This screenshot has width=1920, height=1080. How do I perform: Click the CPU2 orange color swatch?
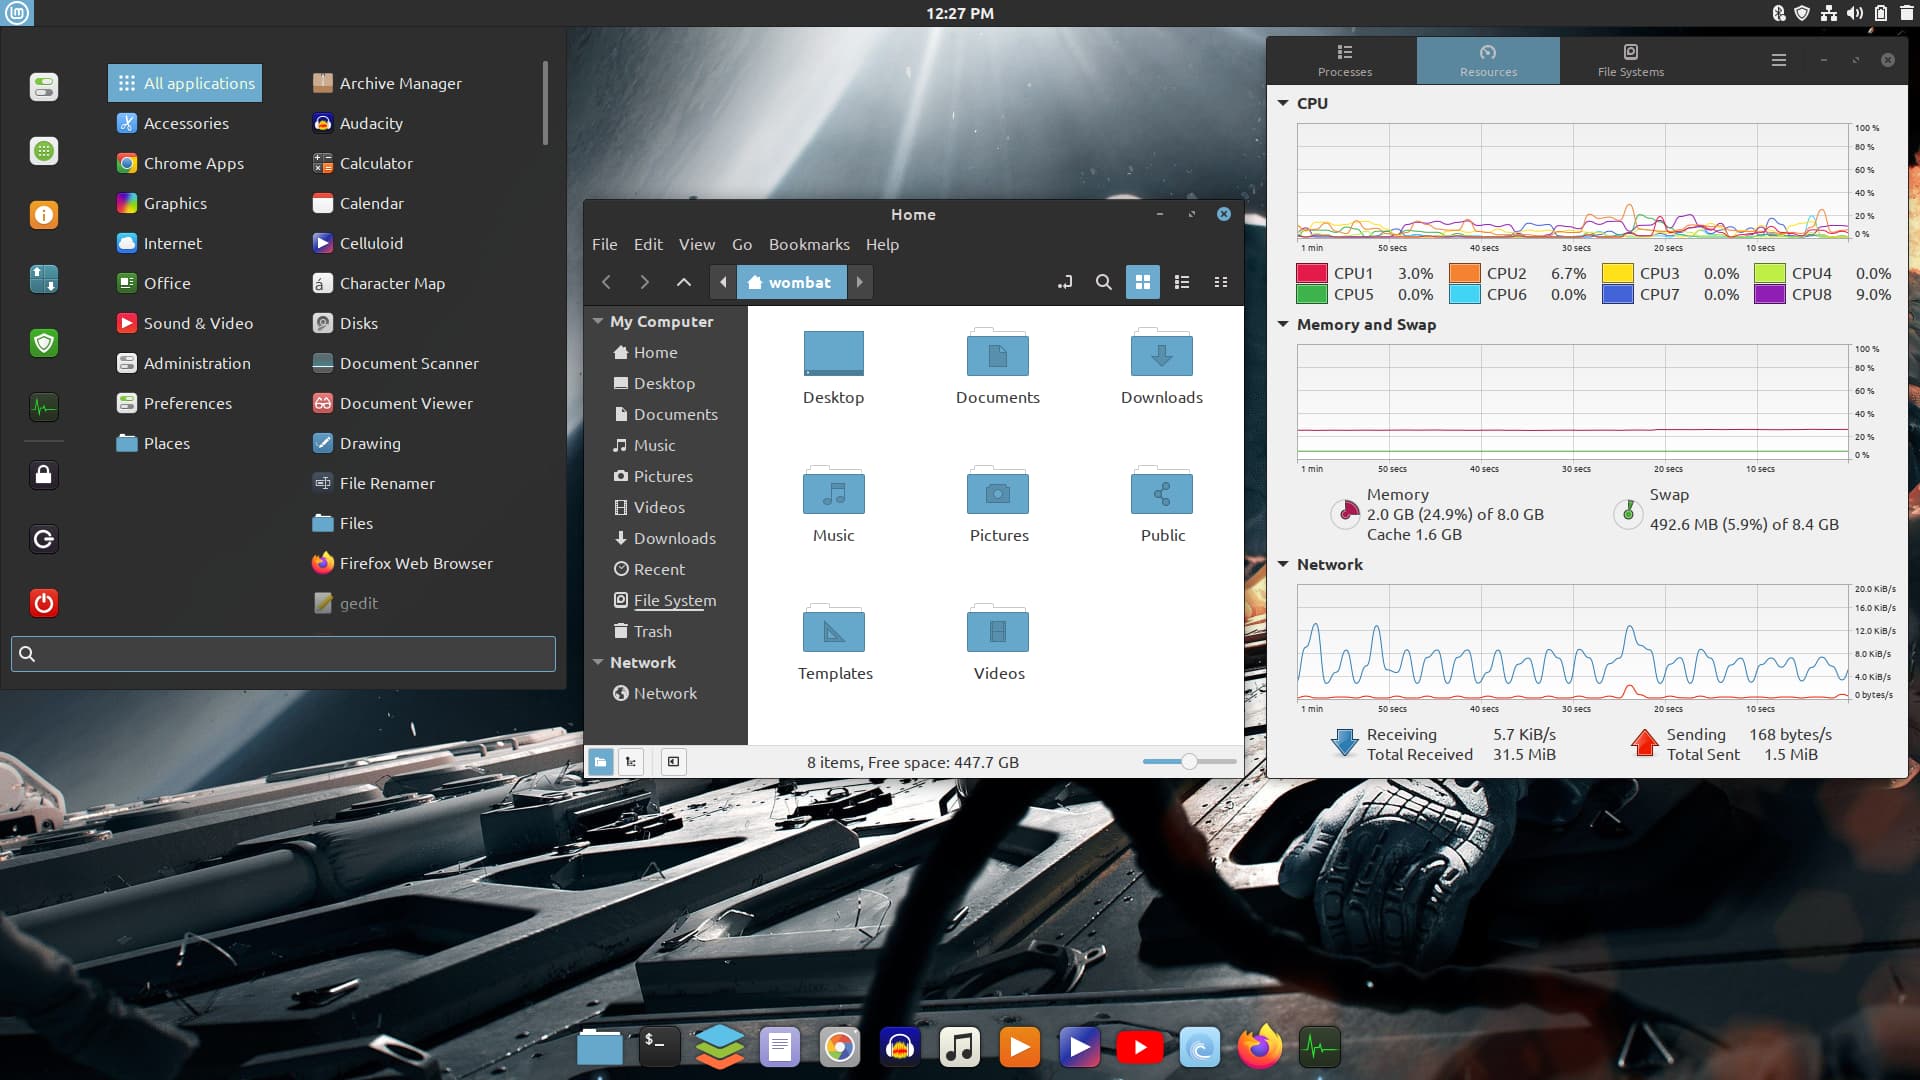pyautogui.click(x=1464, y=273)
